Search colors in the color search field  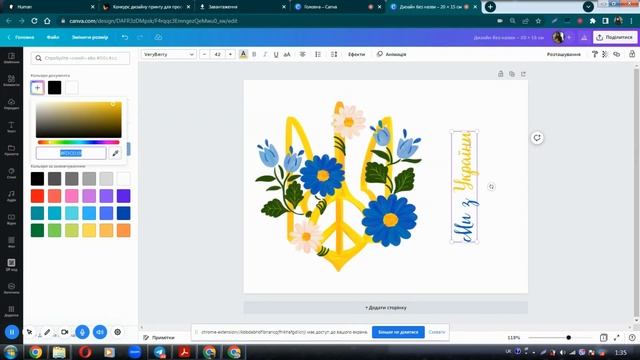80,58
